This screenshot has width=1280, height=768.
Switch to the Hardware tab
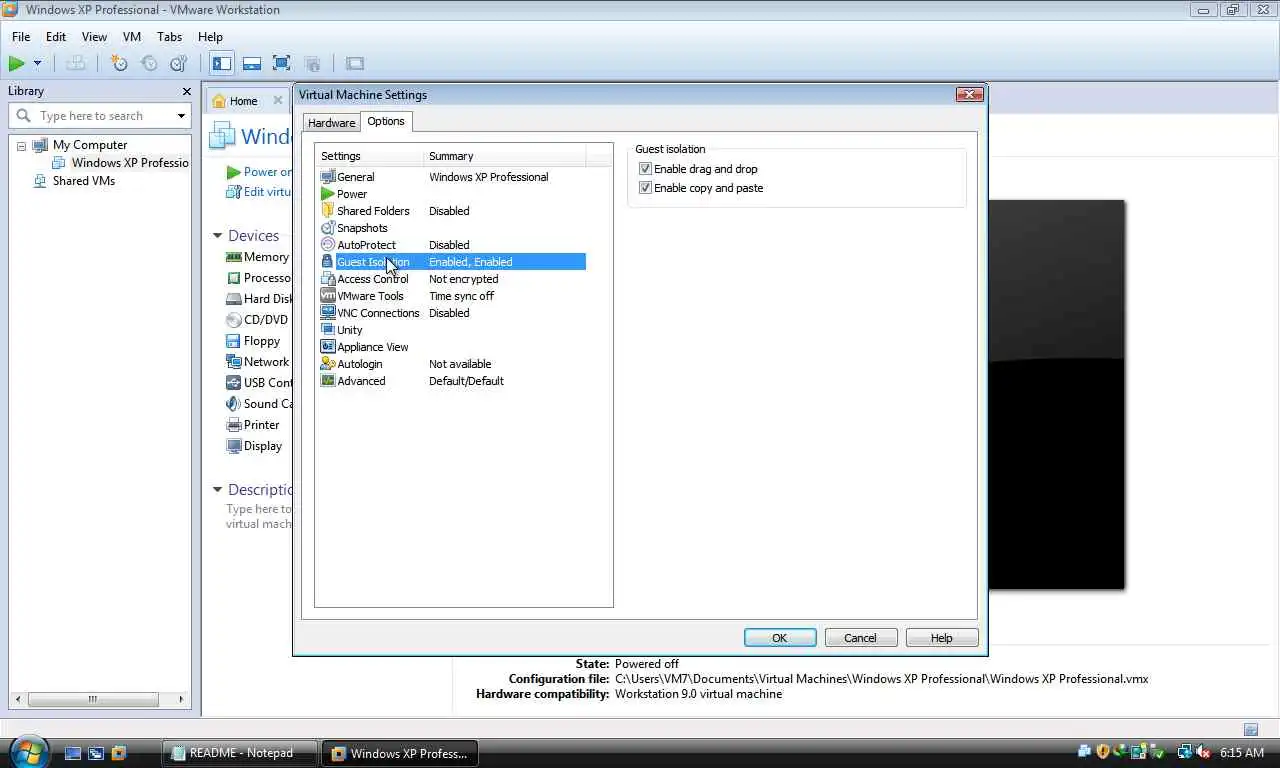click(x=331, y=123)
